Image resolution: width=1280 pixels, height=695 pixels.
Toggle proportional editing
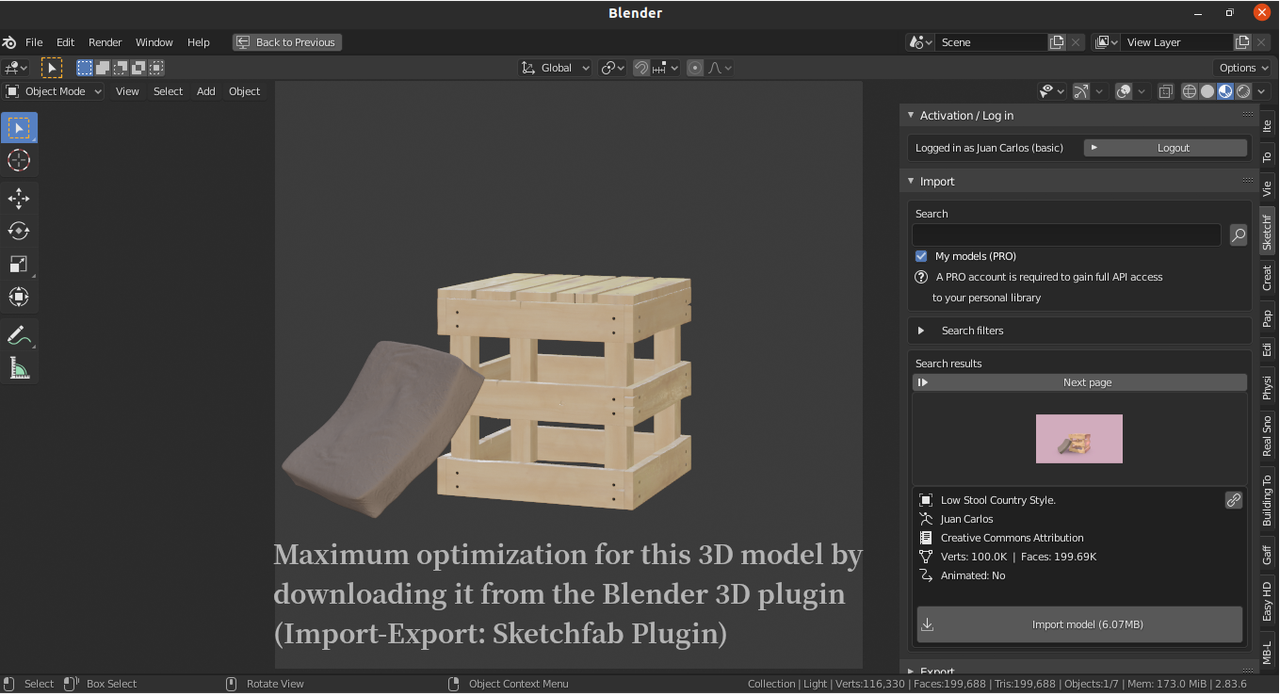693,68
